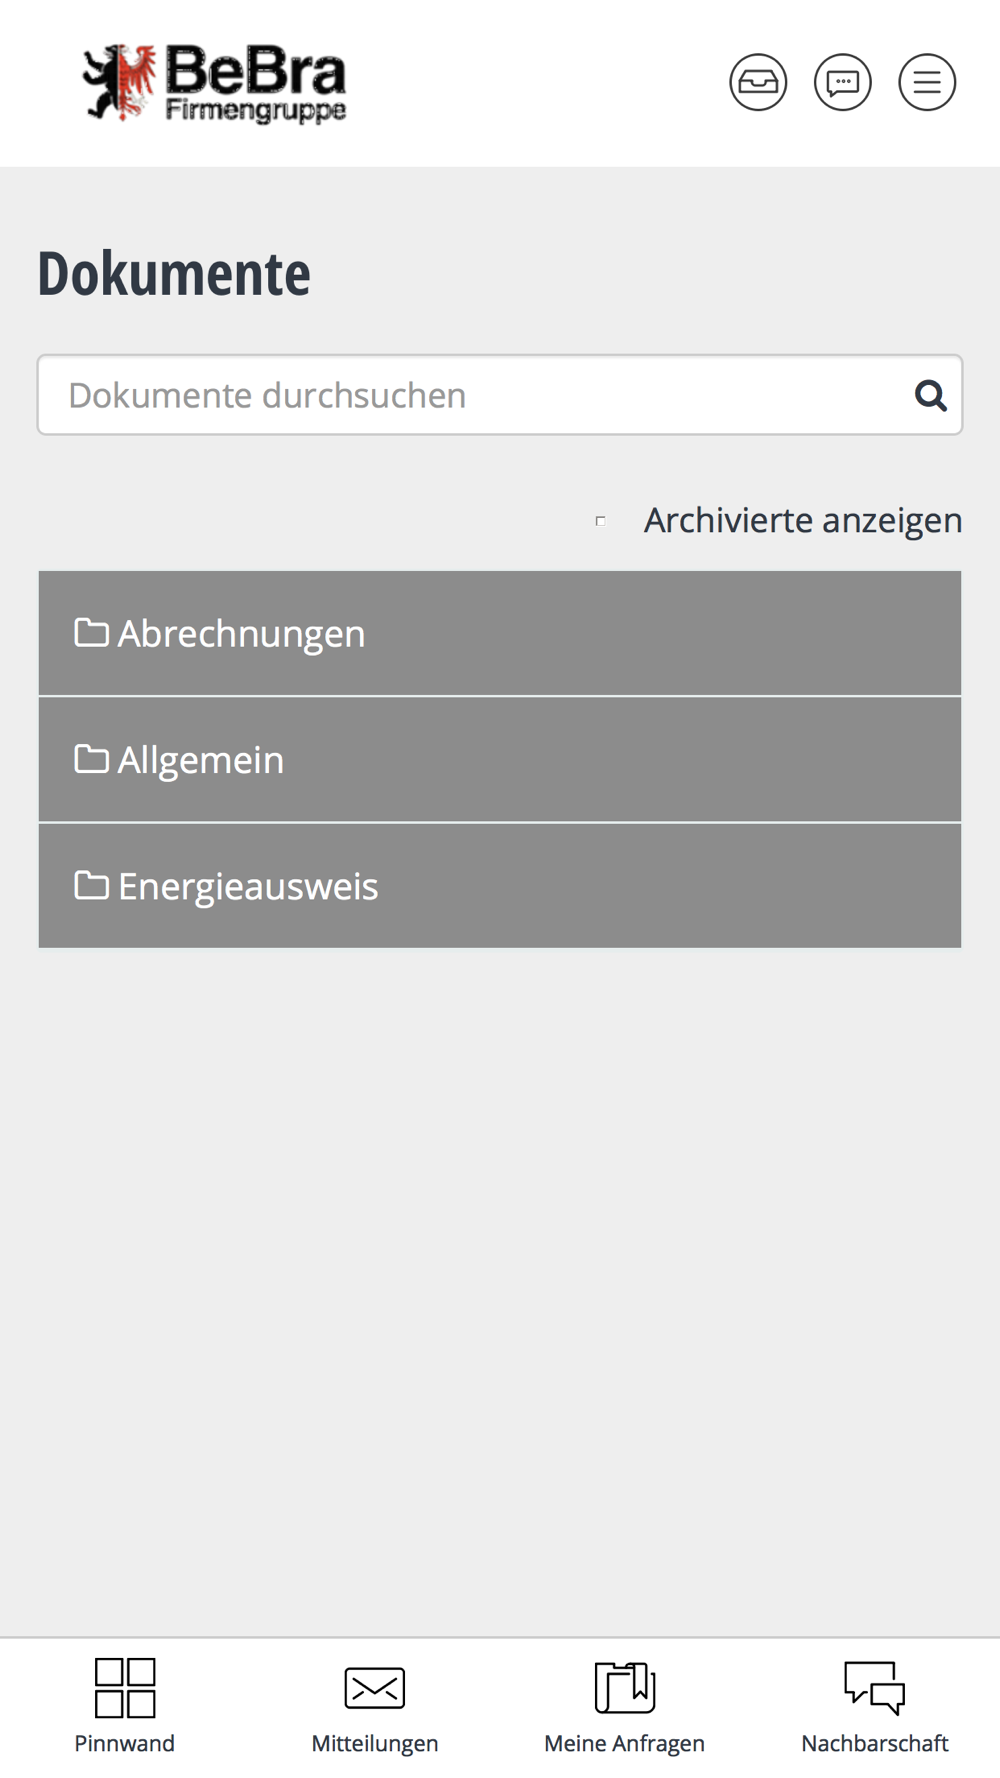Switch to the Mitteilungen tab
Image resolution: width=1000 pixels, height=1778 pixels.
(375, 1743)
